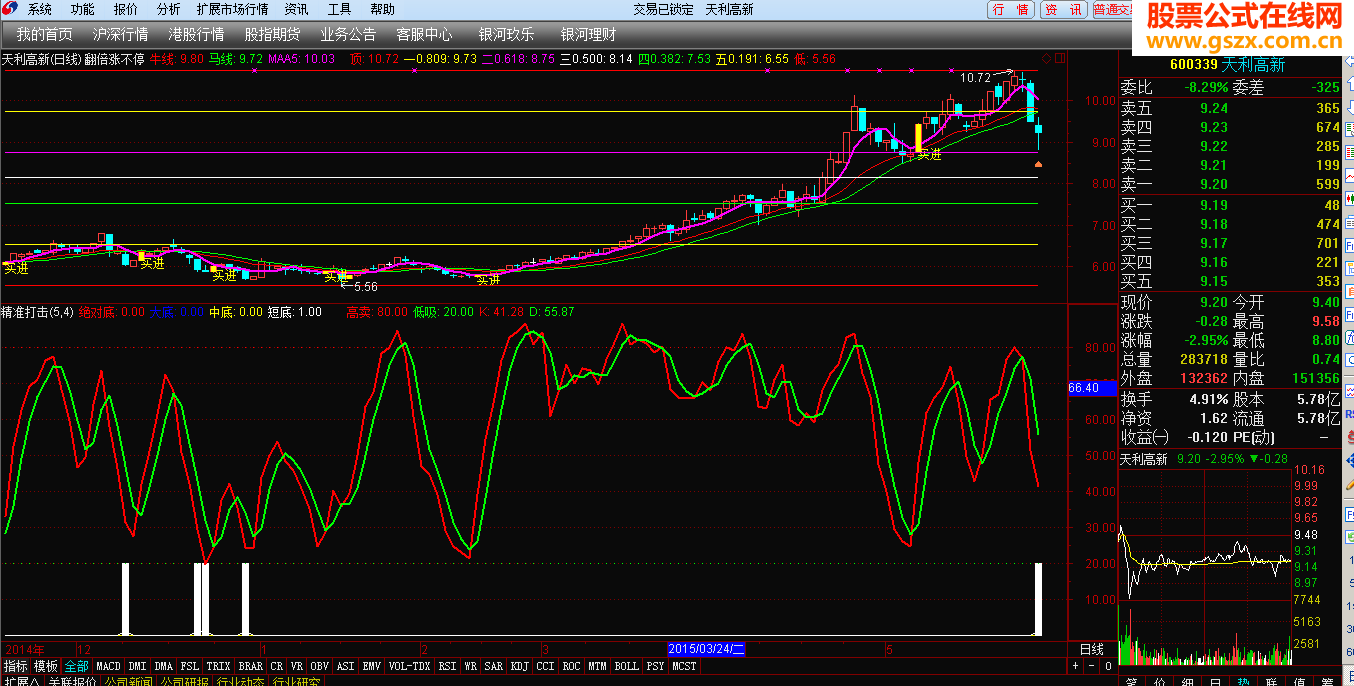Open the 客服中心 tab

[424, 34]
